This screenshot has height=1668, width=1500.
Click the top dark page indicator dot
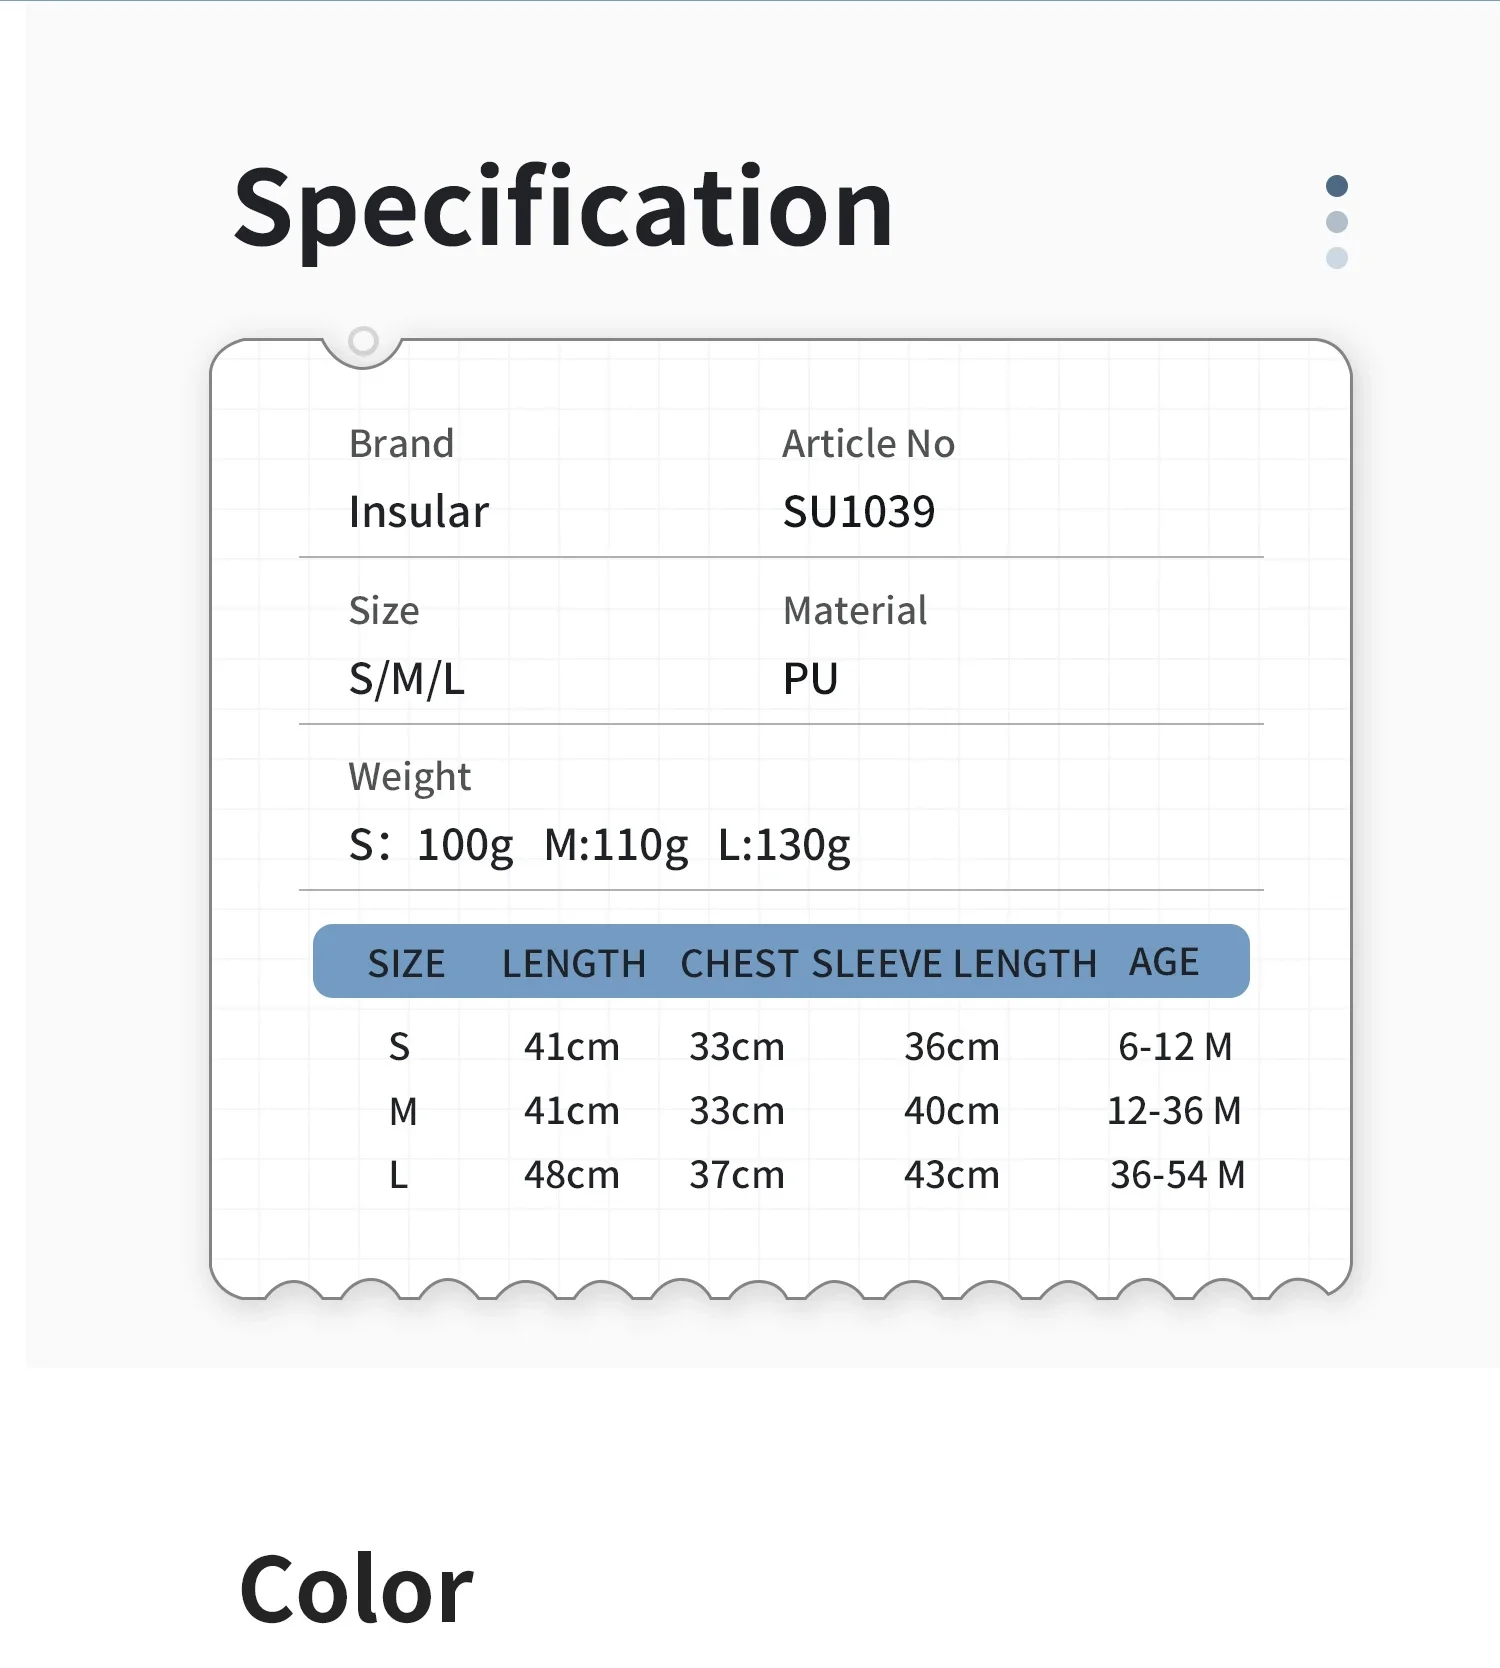tap(1336, 186)
